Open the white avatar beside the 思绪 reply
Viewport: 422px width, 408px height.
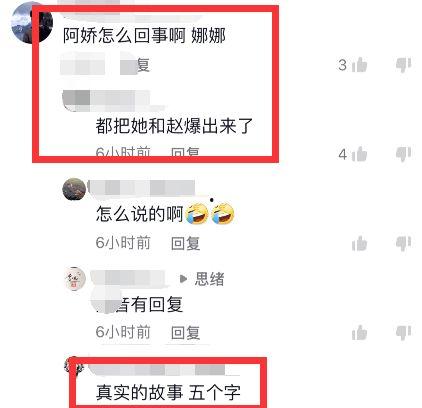tap(75, 279)
